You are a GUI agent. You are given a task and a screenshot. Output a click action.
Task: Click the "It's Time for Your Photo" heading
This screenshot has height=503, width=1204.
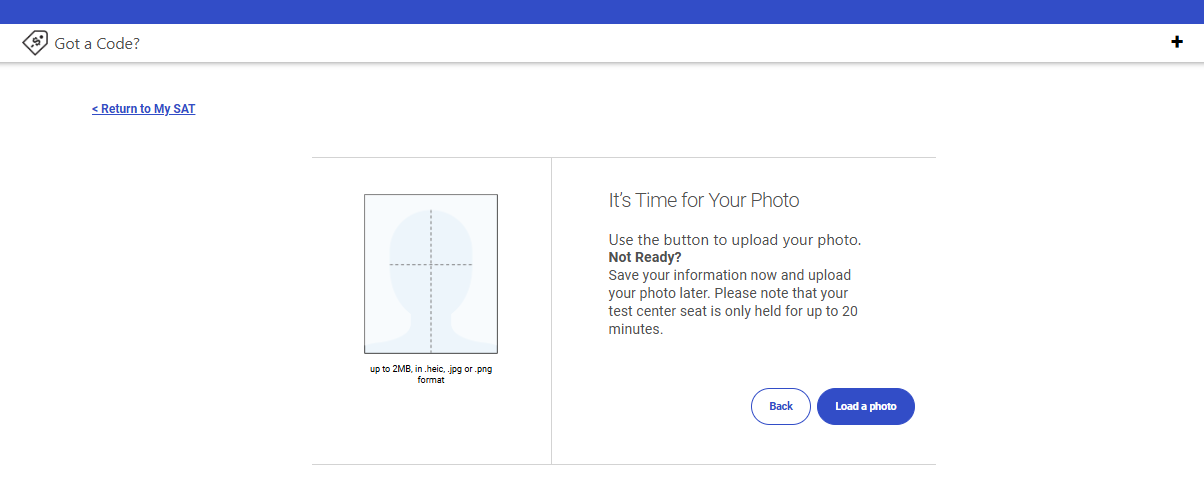pos(704,200)
